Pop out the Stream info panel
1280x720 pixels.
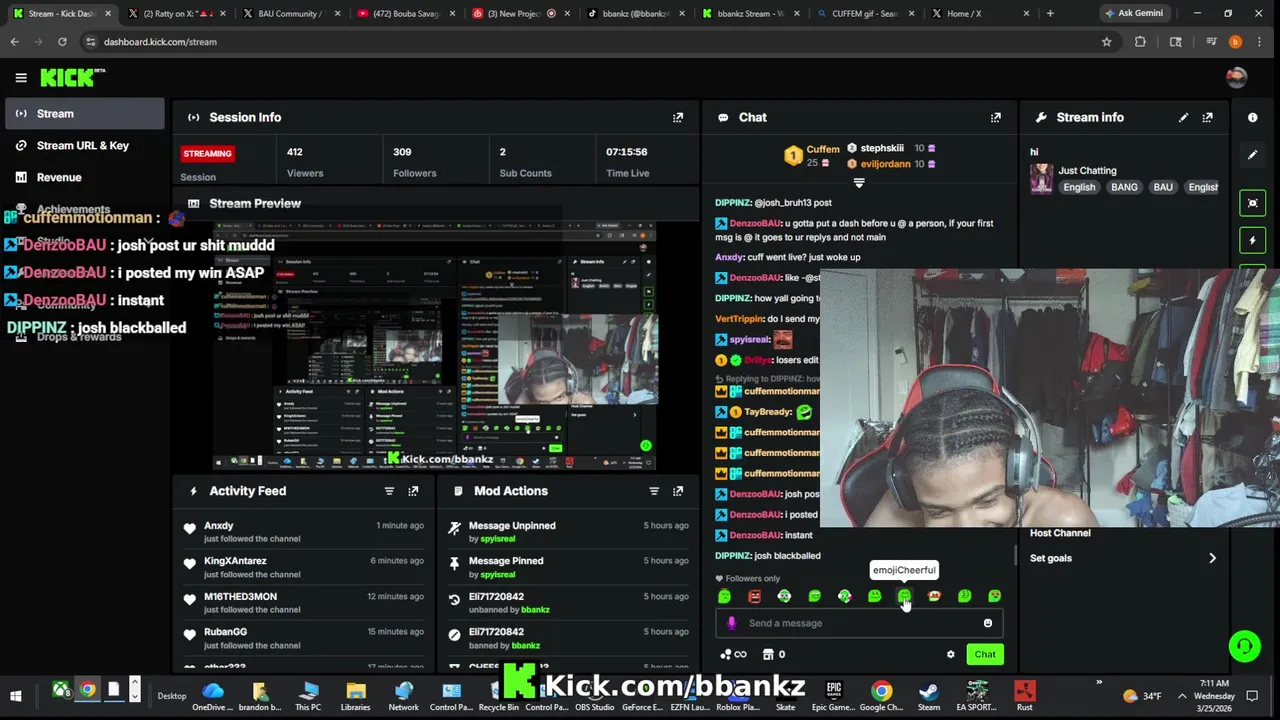(x=1208, y=117)
